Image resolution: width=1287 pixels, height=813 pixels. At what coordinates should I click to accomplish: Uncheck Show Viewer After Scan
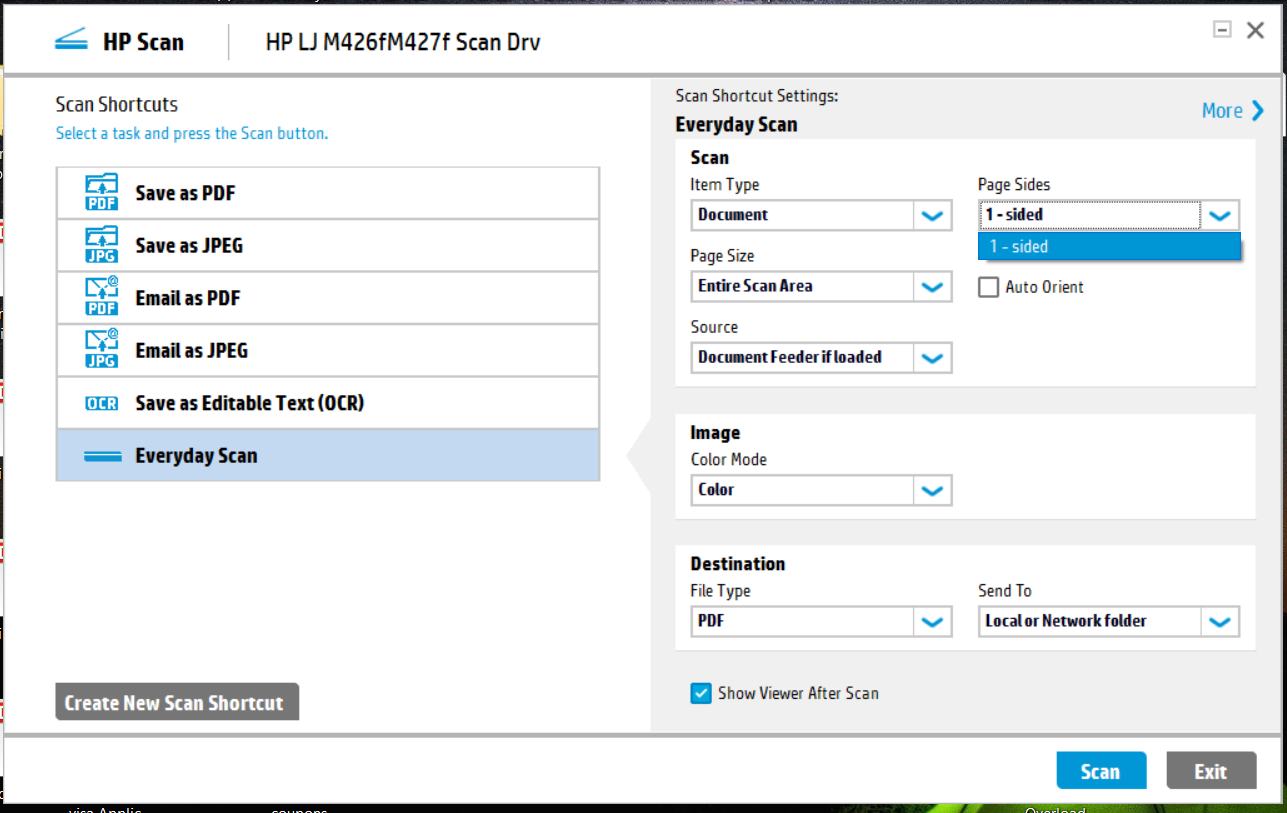(701, 693)
